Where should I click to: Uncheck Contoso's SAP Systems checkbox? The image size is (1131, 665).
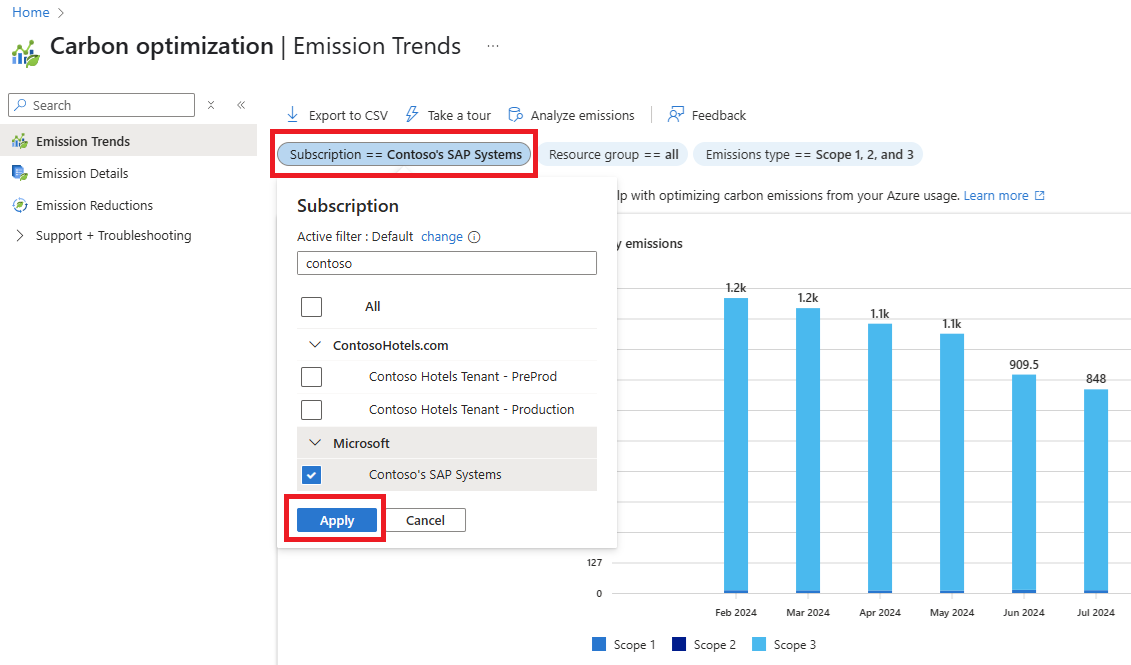[312, 475]
